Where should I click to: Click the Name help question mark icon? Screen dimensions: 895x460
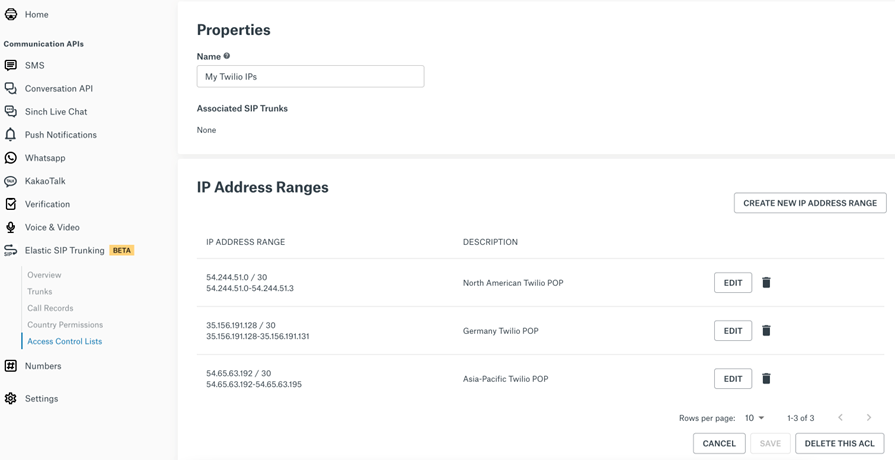point(227,56)
